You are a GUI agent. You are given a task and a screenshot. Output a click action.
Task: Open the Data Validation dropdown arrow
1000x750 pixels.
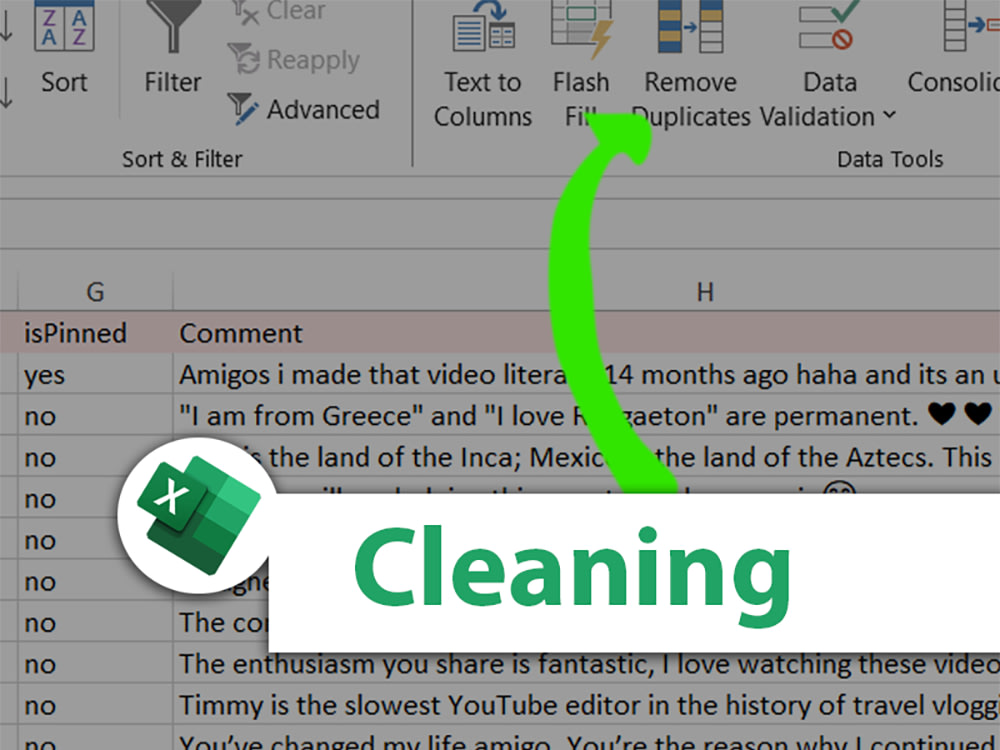click(888, 117)
